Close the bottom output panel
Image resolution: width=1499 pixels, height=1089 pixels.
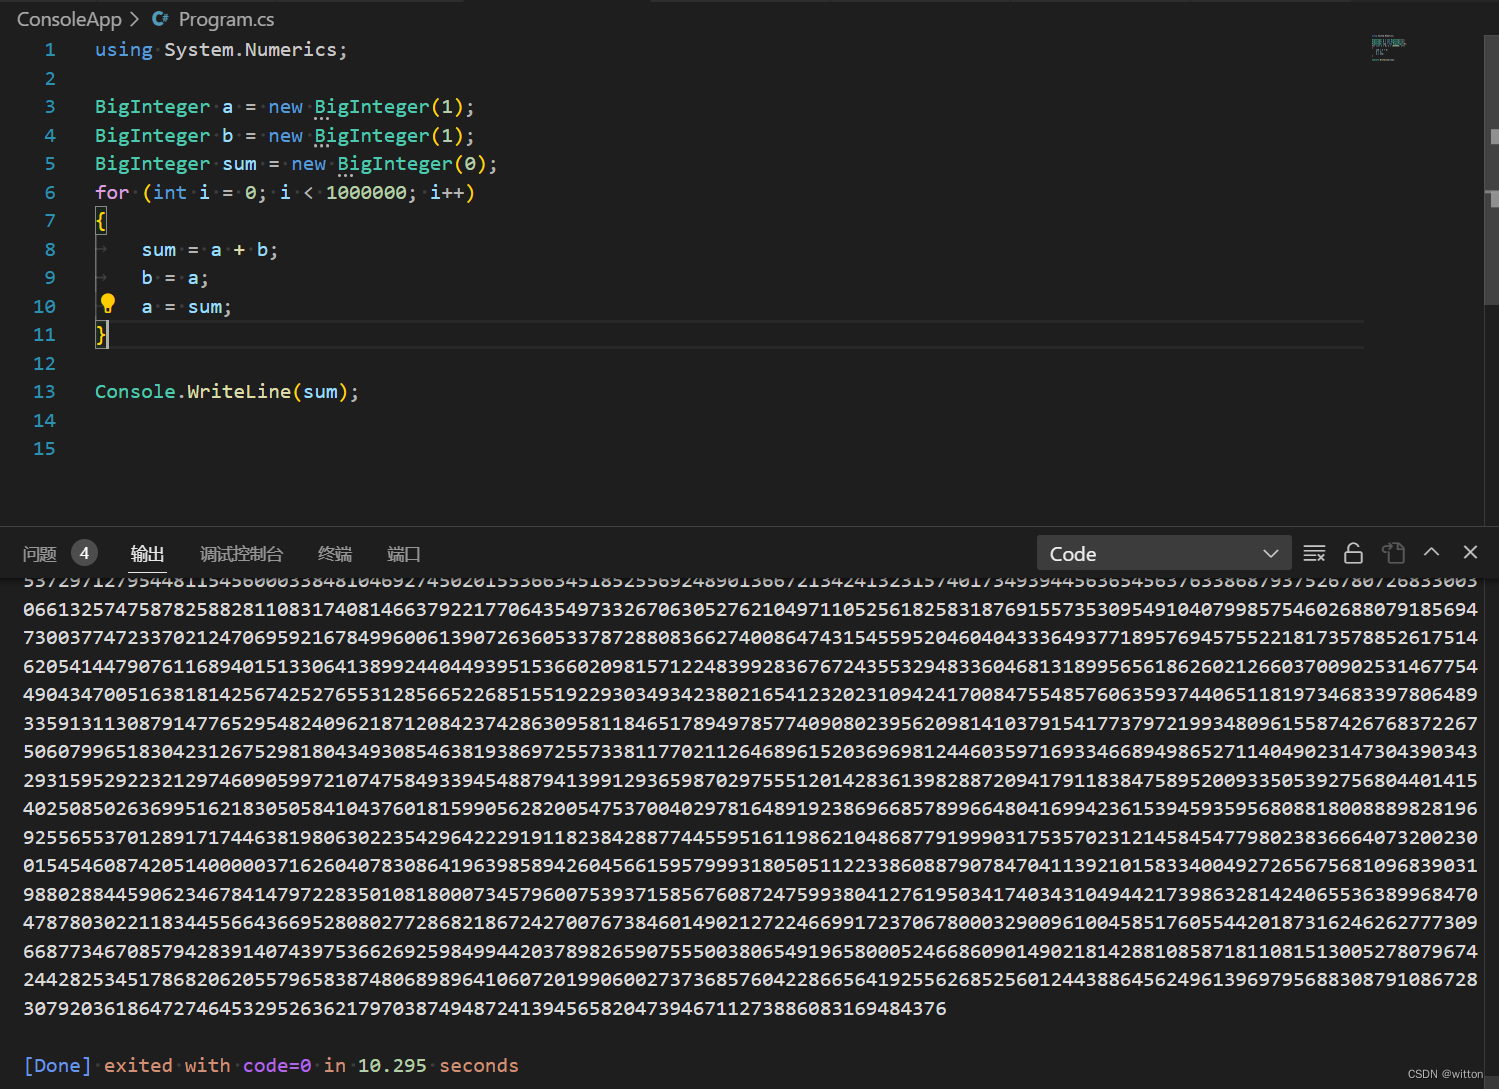[1470, 552]
